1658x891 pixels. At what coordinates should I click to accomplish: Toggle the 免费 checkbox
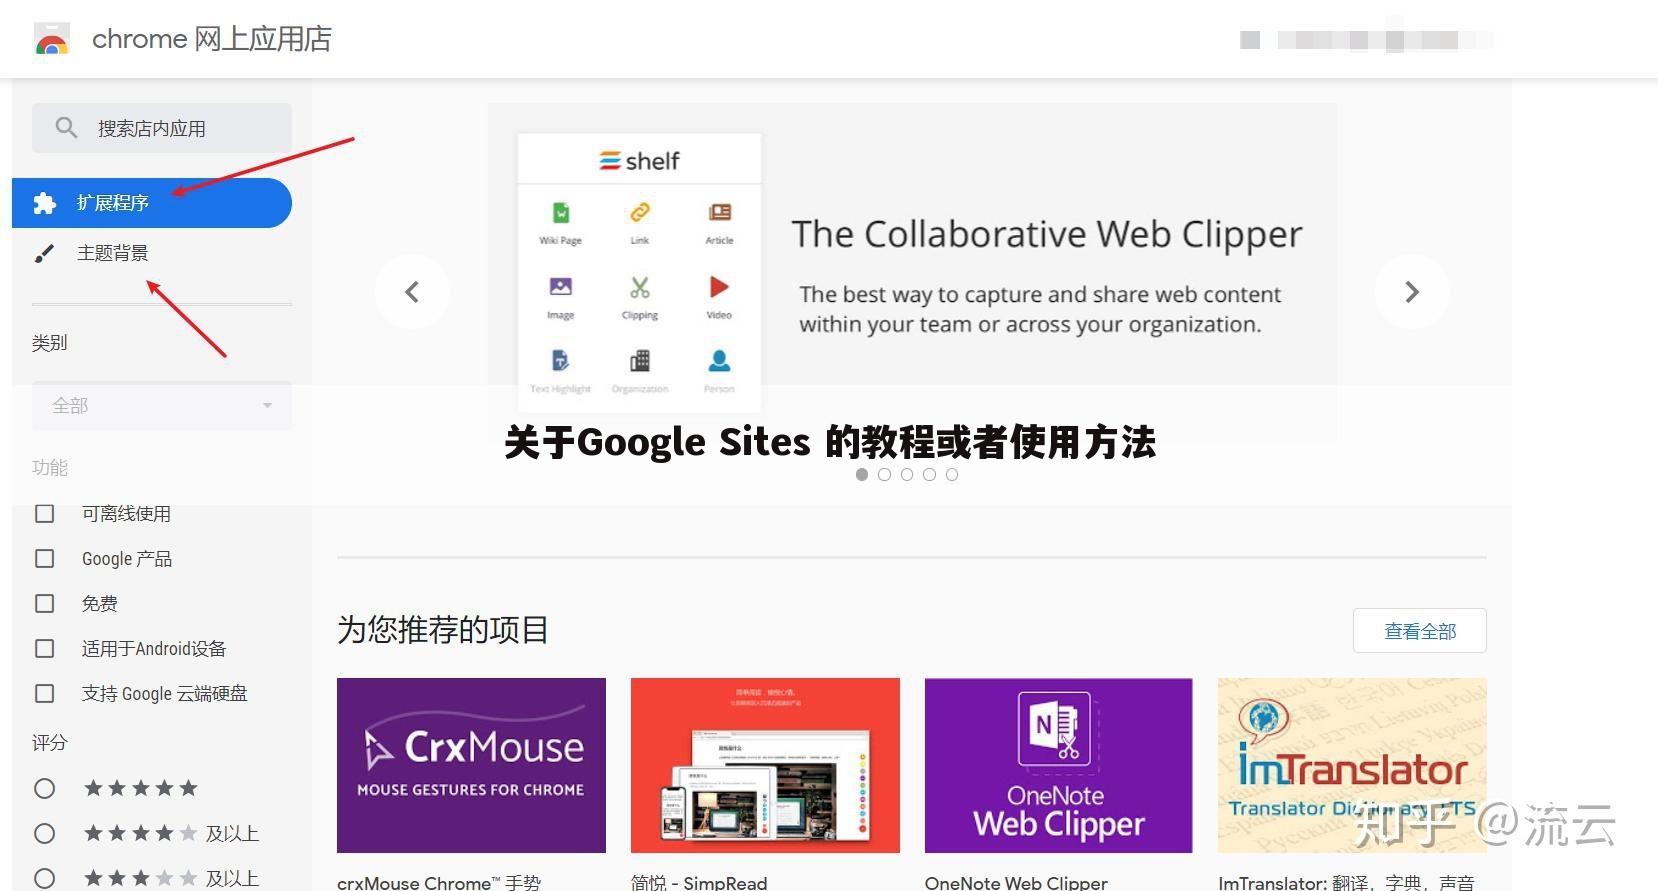pos(45,603)
